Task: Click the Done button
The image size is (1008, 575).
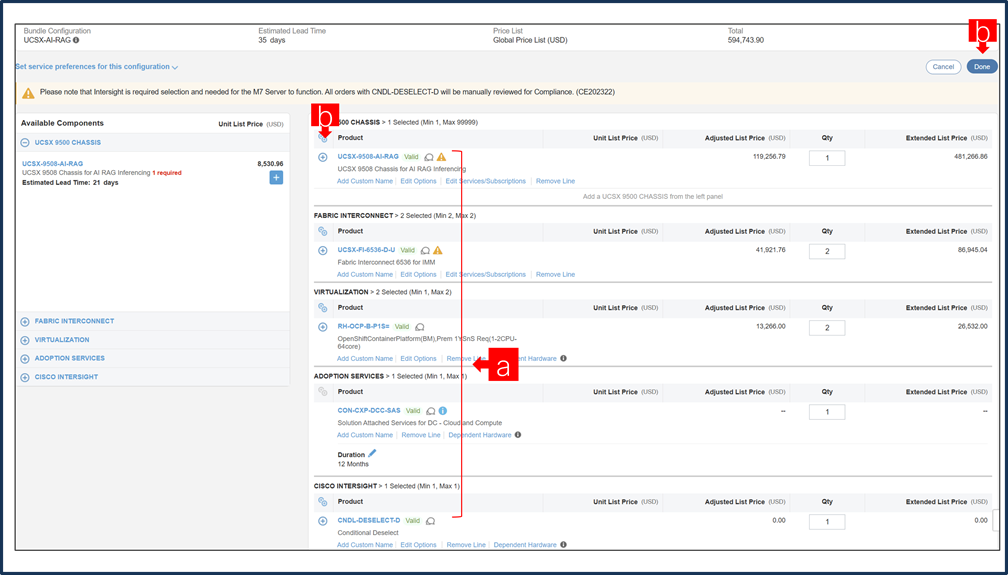Action: click(982, 67)
